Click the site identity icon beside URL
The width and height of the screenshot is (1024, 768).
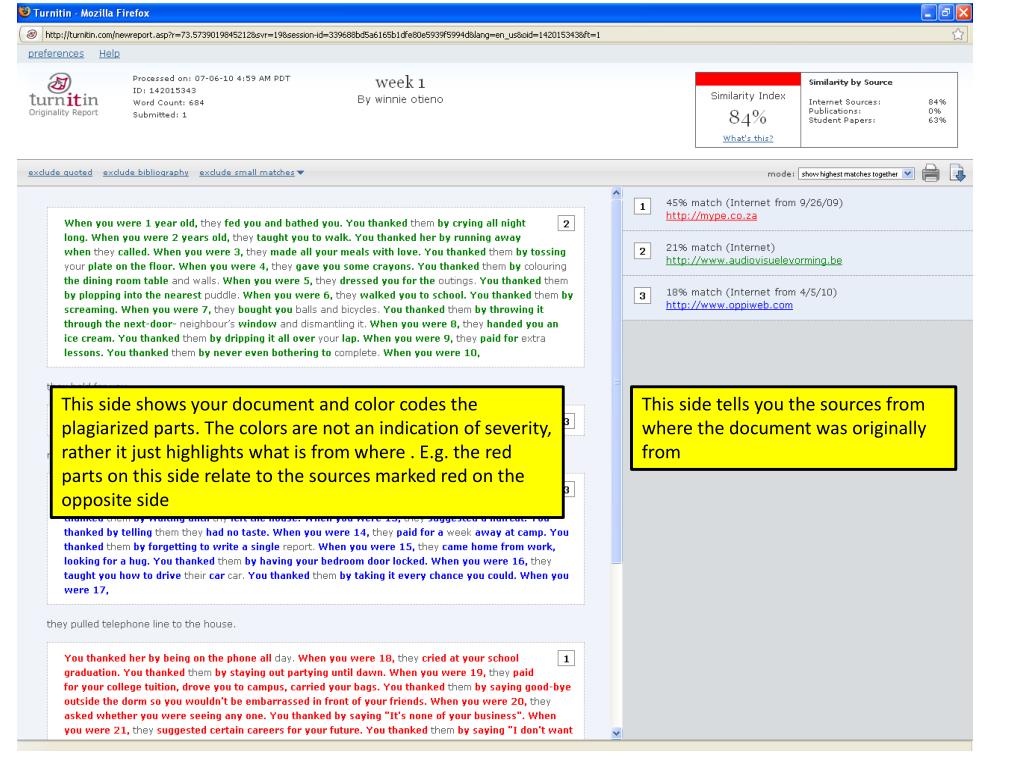(31, 35)
